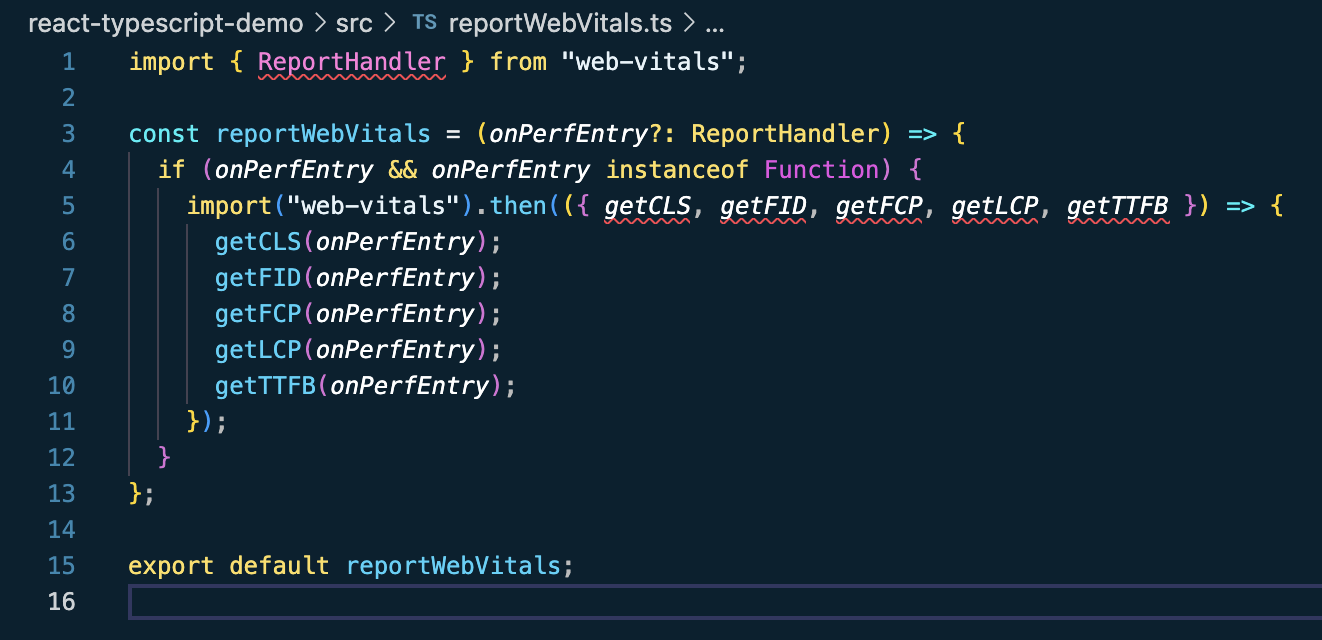Click the Function keyword on line 4
The width and height of the screenshot is (1322, 640).
(x=822, y=169)
